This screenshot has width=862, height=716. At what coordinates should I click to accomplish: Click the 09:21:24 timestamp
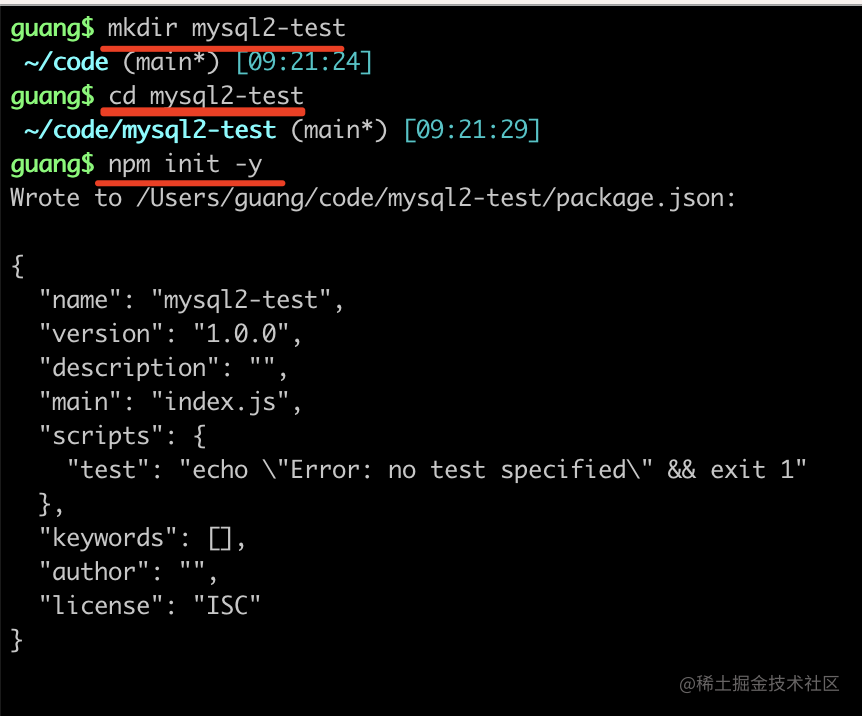(x=304, y=62)
